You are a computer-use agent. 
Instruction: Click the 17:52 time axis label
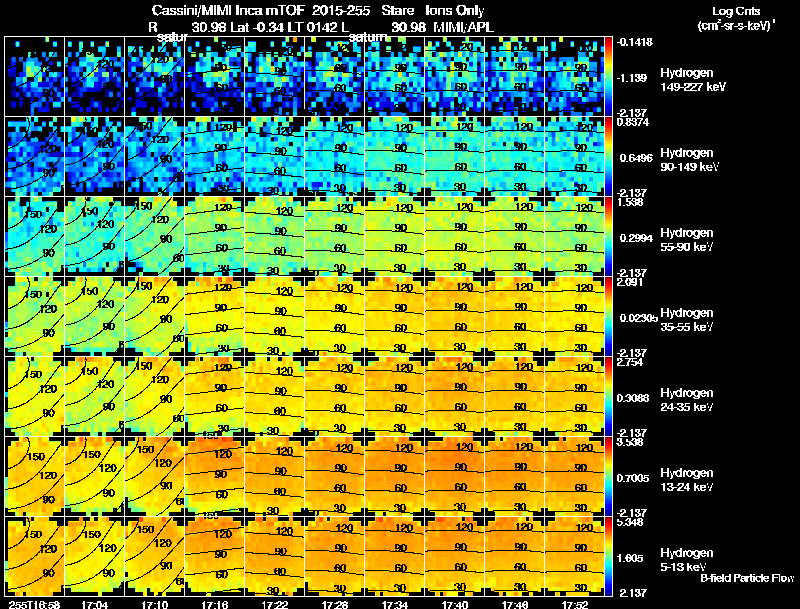click(575, 604)
